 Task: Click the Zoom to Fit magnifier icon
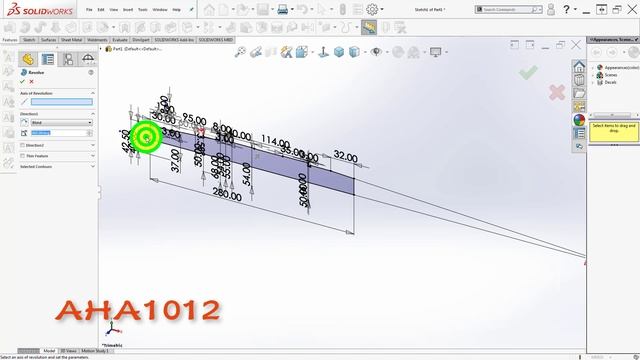tap(240, 52)
